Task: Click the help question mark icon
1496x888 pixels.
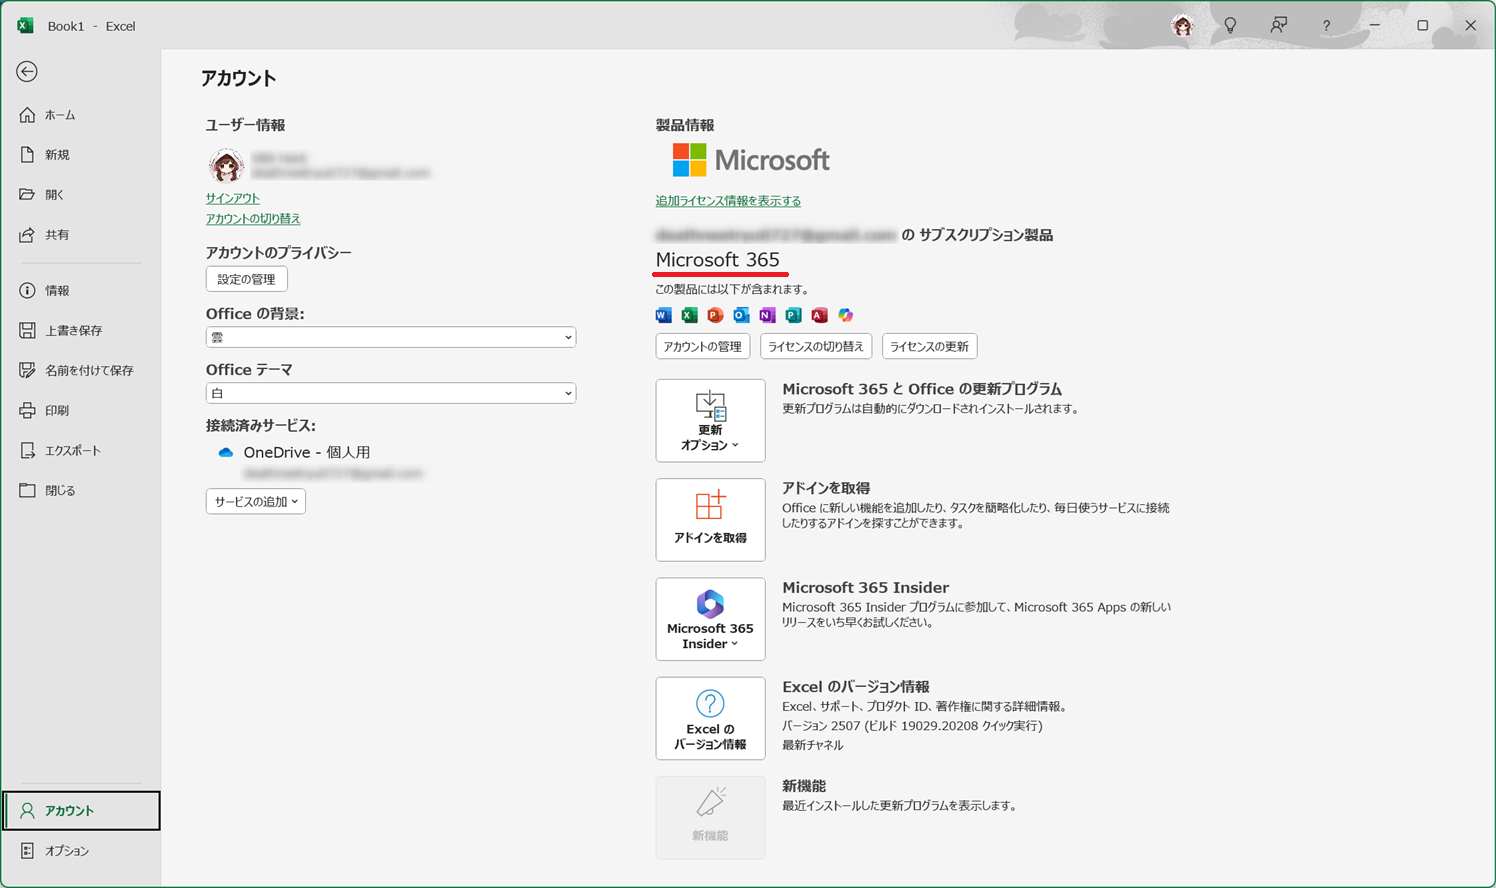Action: [x=1327, y=26]
